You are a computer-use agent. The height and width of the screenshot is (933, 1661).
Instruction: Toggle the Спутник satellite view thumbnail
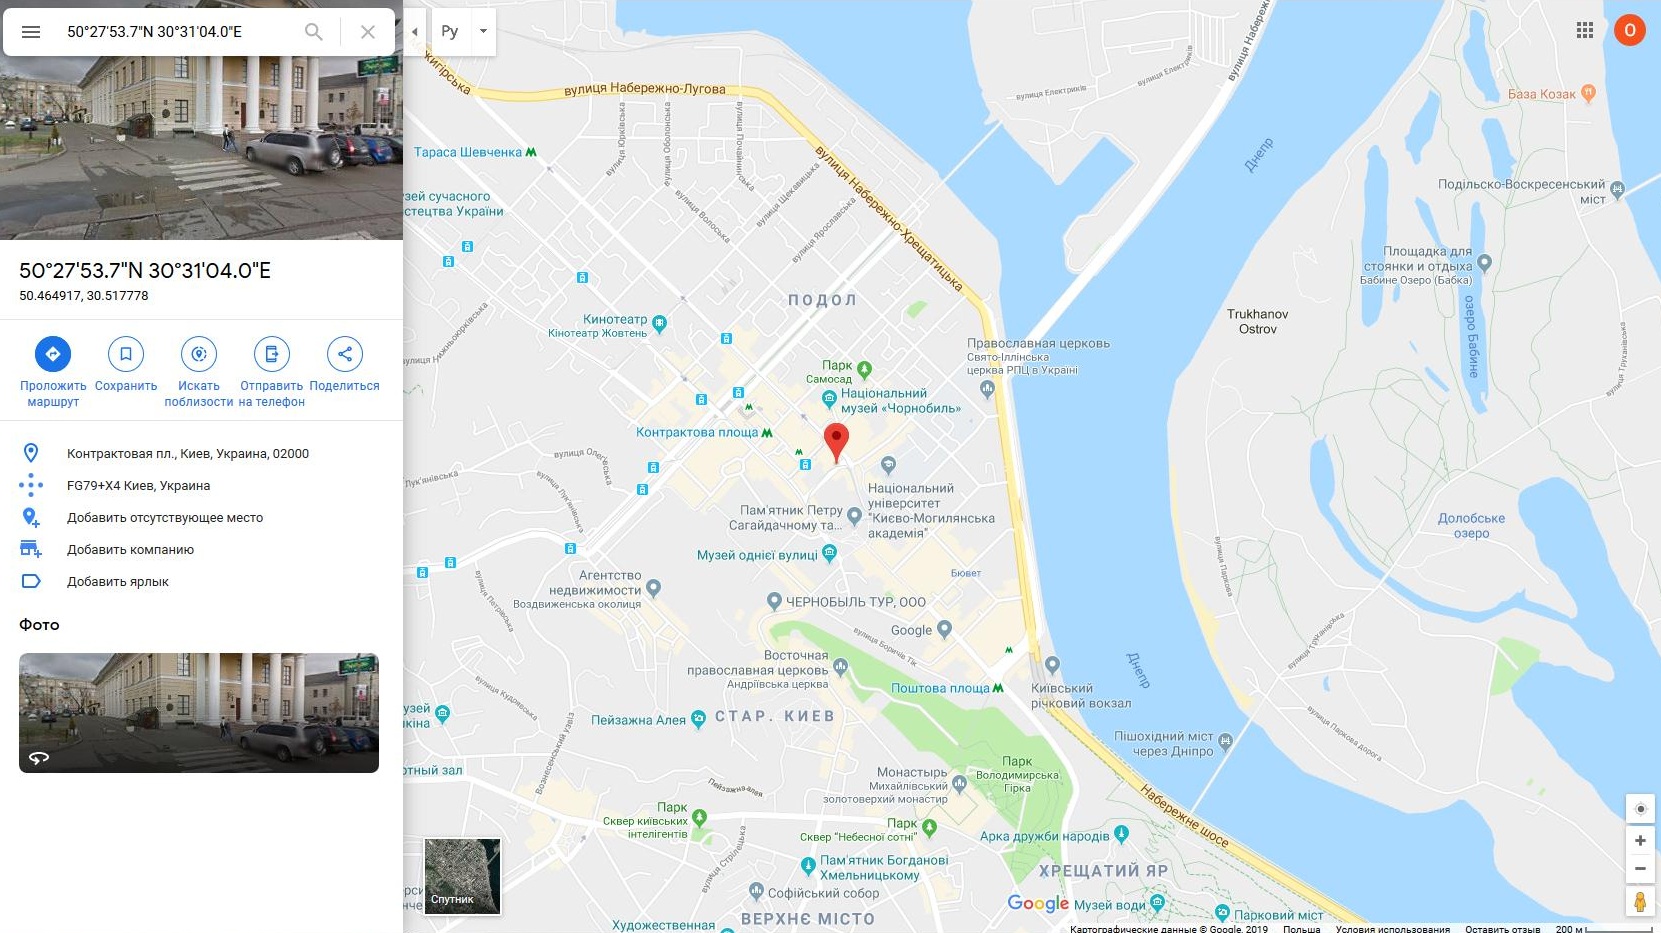pyautogui.click(x=462, y=876)
